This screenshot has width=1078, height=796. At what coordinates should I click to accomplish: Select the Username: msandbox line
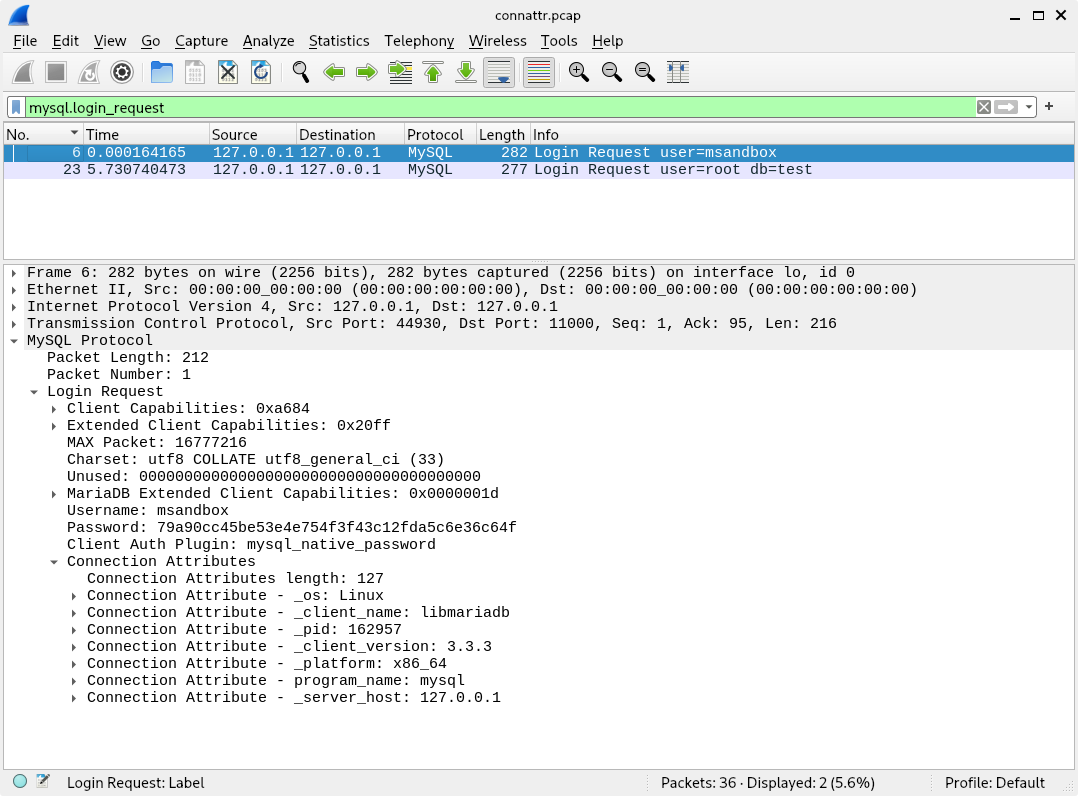tap(147, 511)
